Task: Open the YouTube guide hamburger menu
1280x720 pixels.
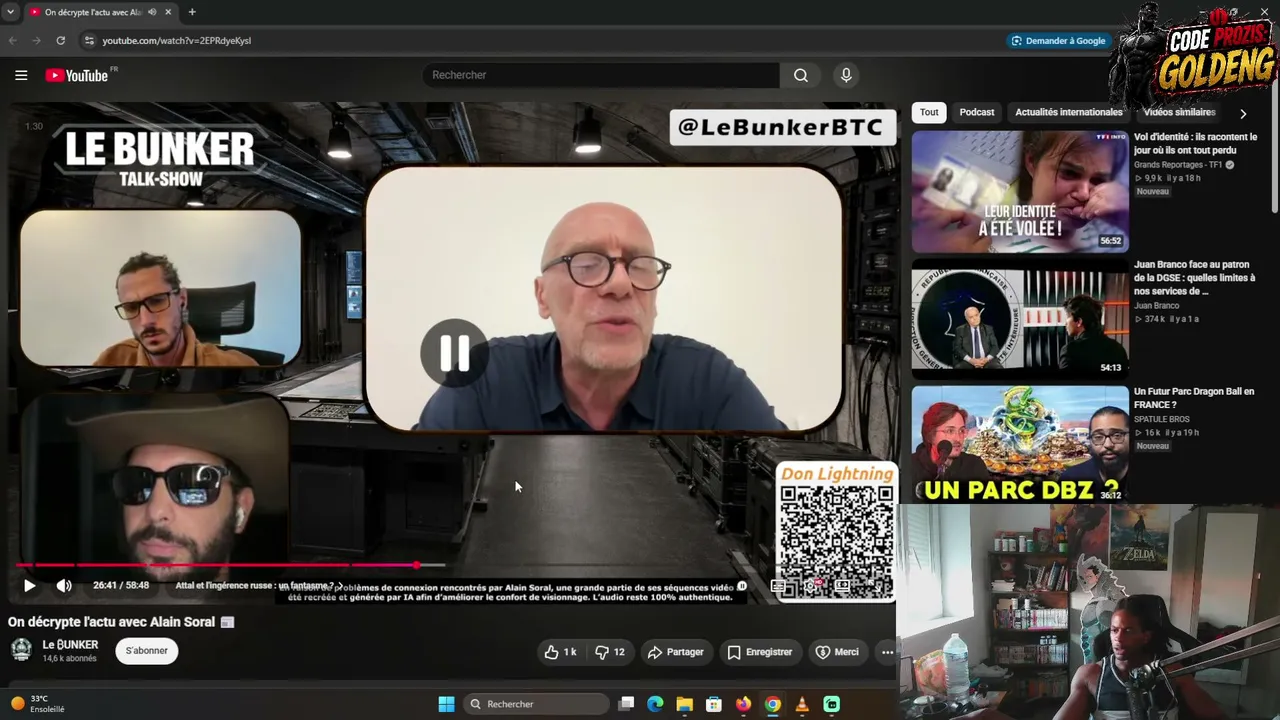Action: pos(21,75)
